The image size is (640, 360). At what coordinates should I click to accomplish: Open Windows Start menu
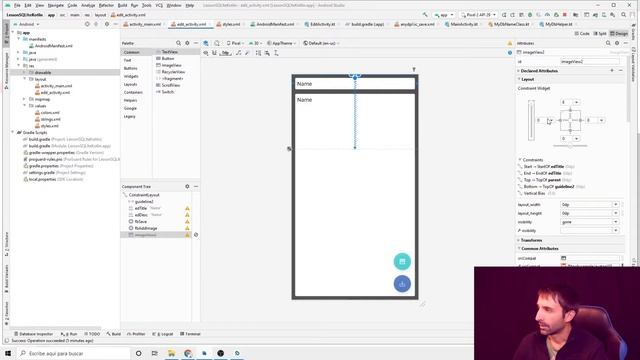[x=8, y=353]
